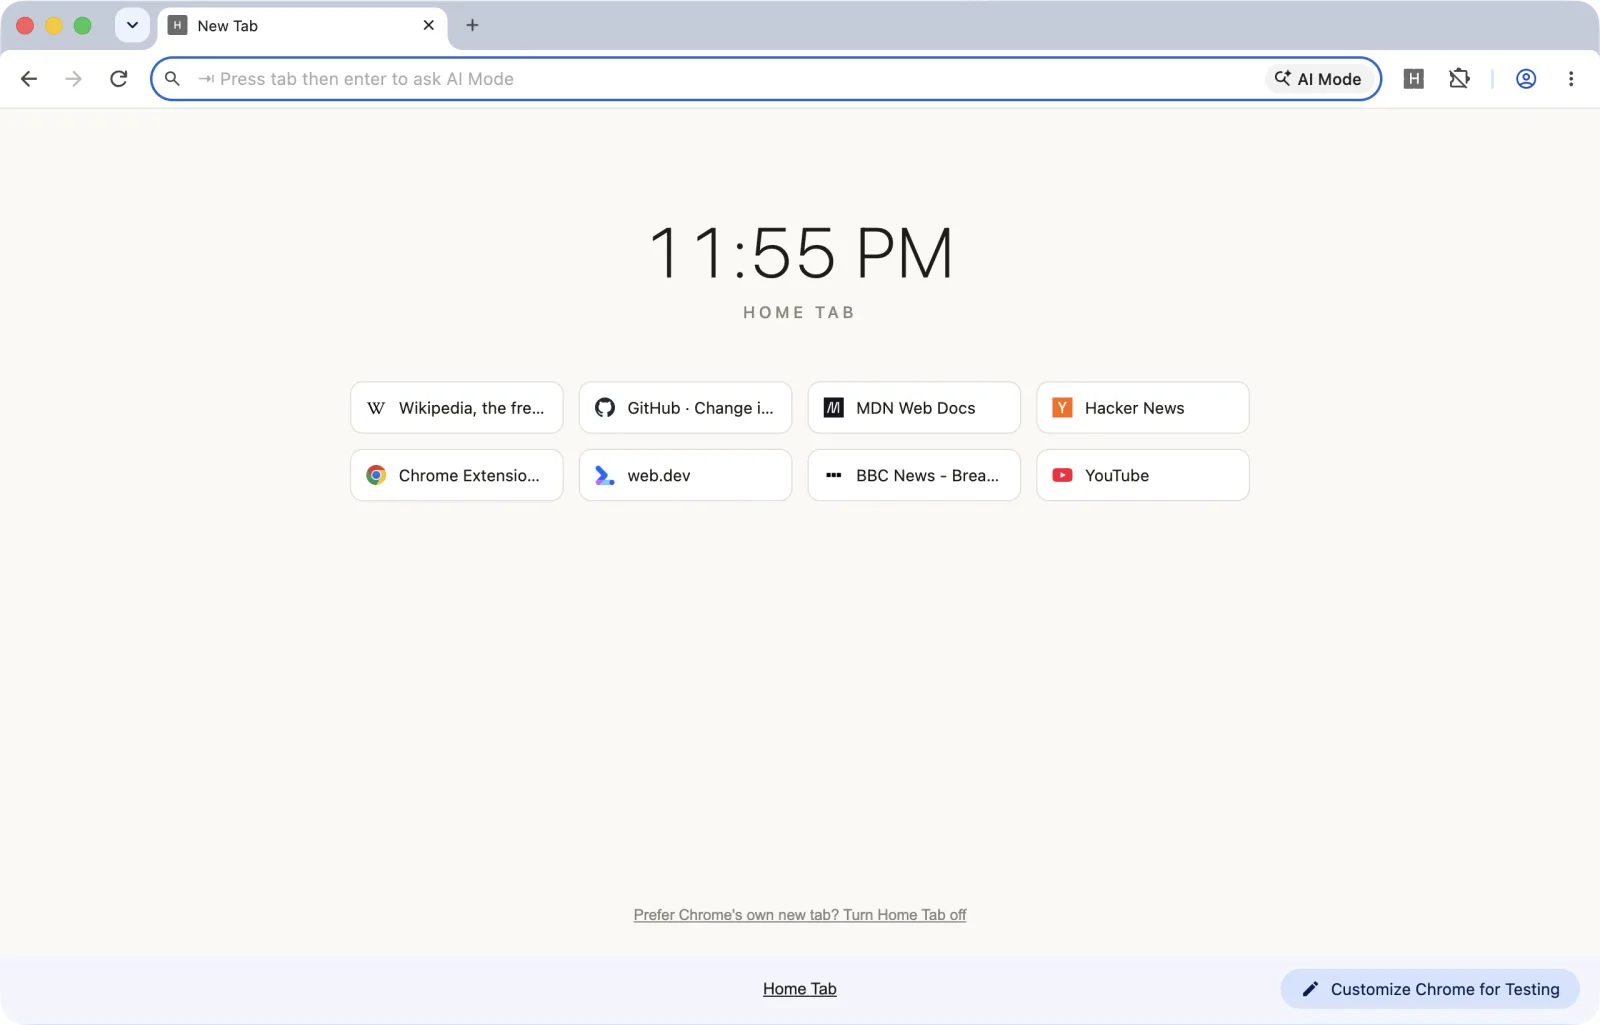Close the New Tab tab
Screen dimensions: 1600x1025
click(x=428, y=25)
